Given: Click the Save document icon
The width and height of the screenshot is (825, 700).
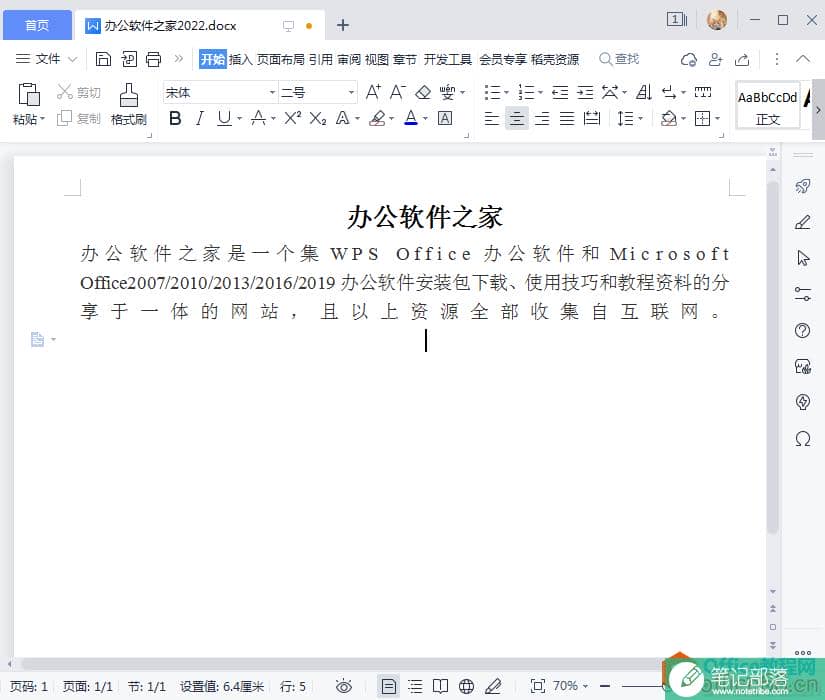Looking at the screenshot, I should [103, 59].
